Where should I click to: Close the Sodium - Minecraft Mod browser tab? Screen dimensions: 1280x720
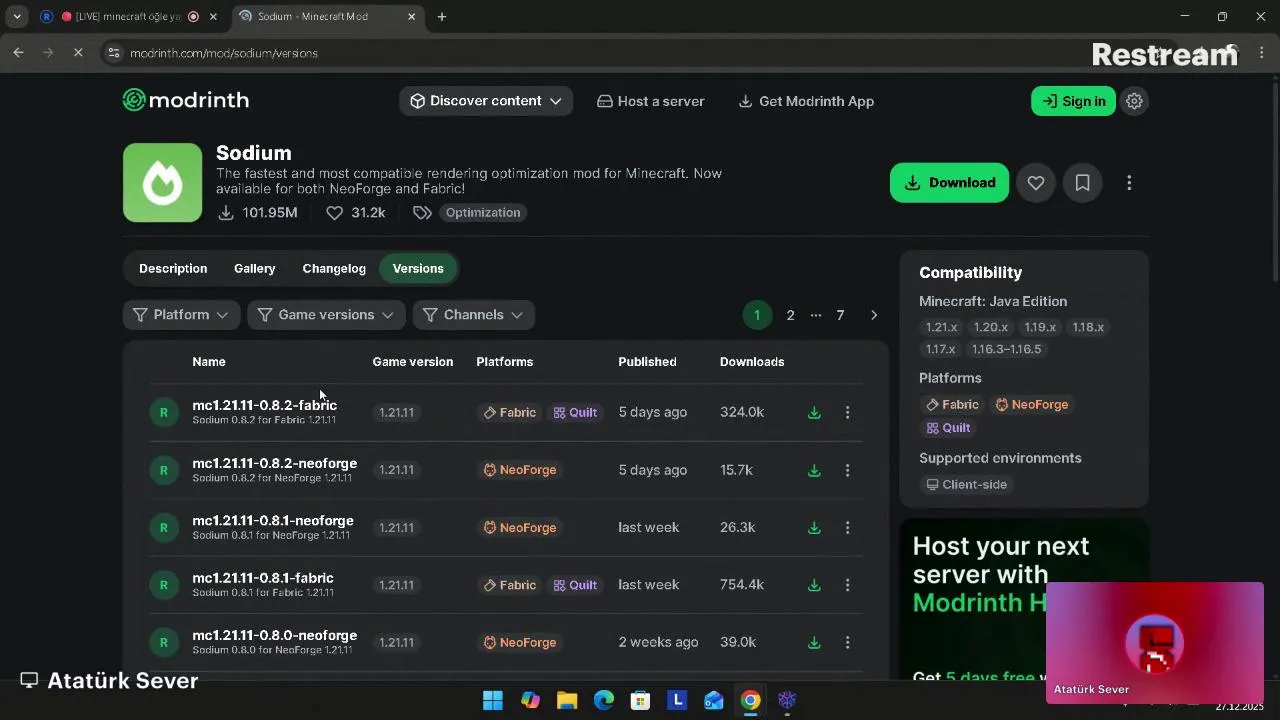412,16
